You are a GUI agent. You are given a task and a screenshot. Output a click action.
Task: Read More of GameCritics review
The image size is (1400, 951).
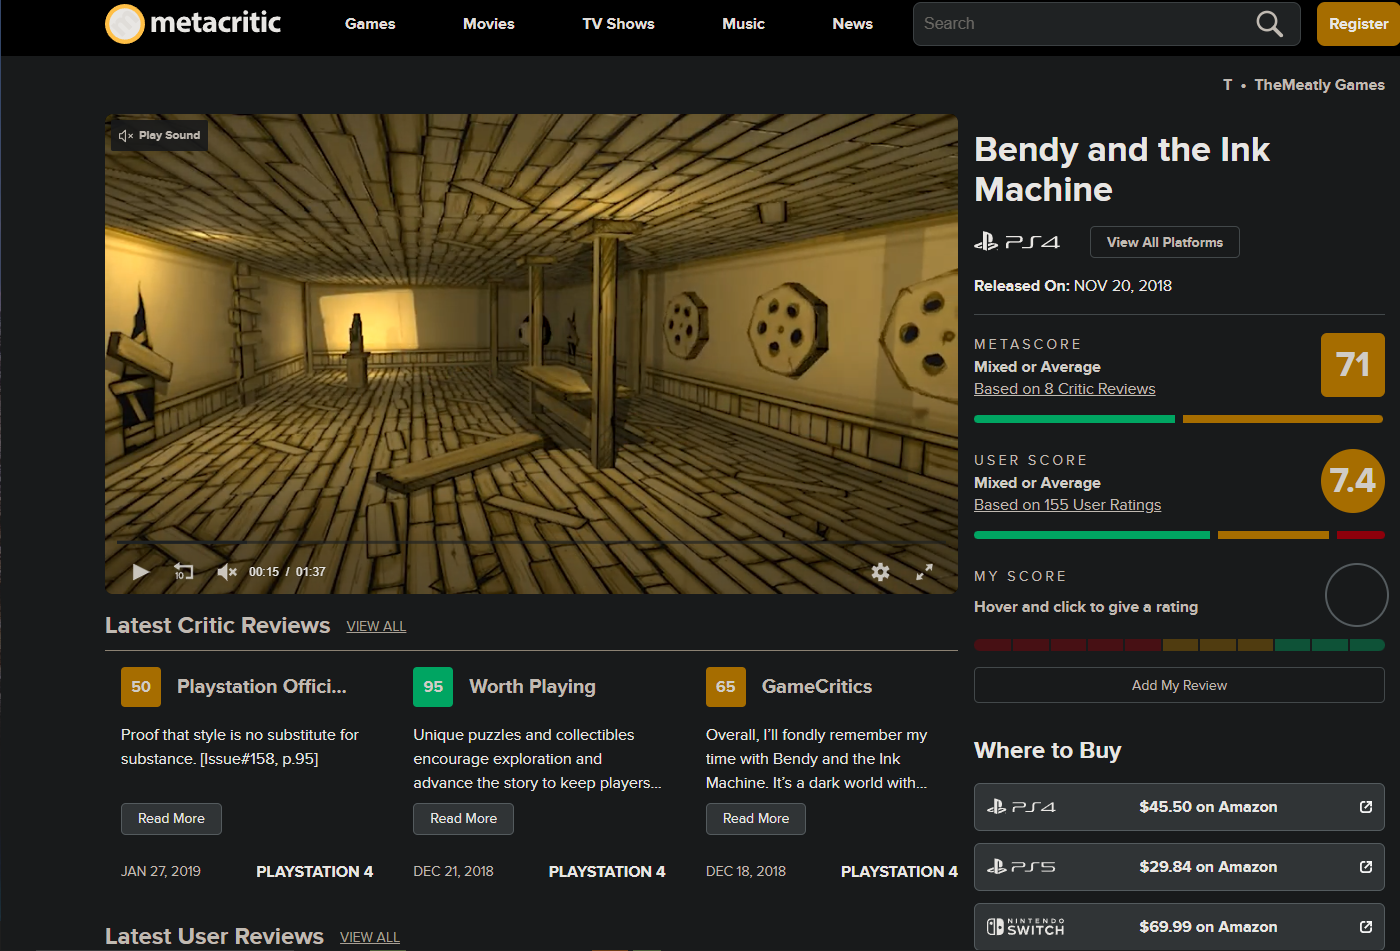(756, 819)
